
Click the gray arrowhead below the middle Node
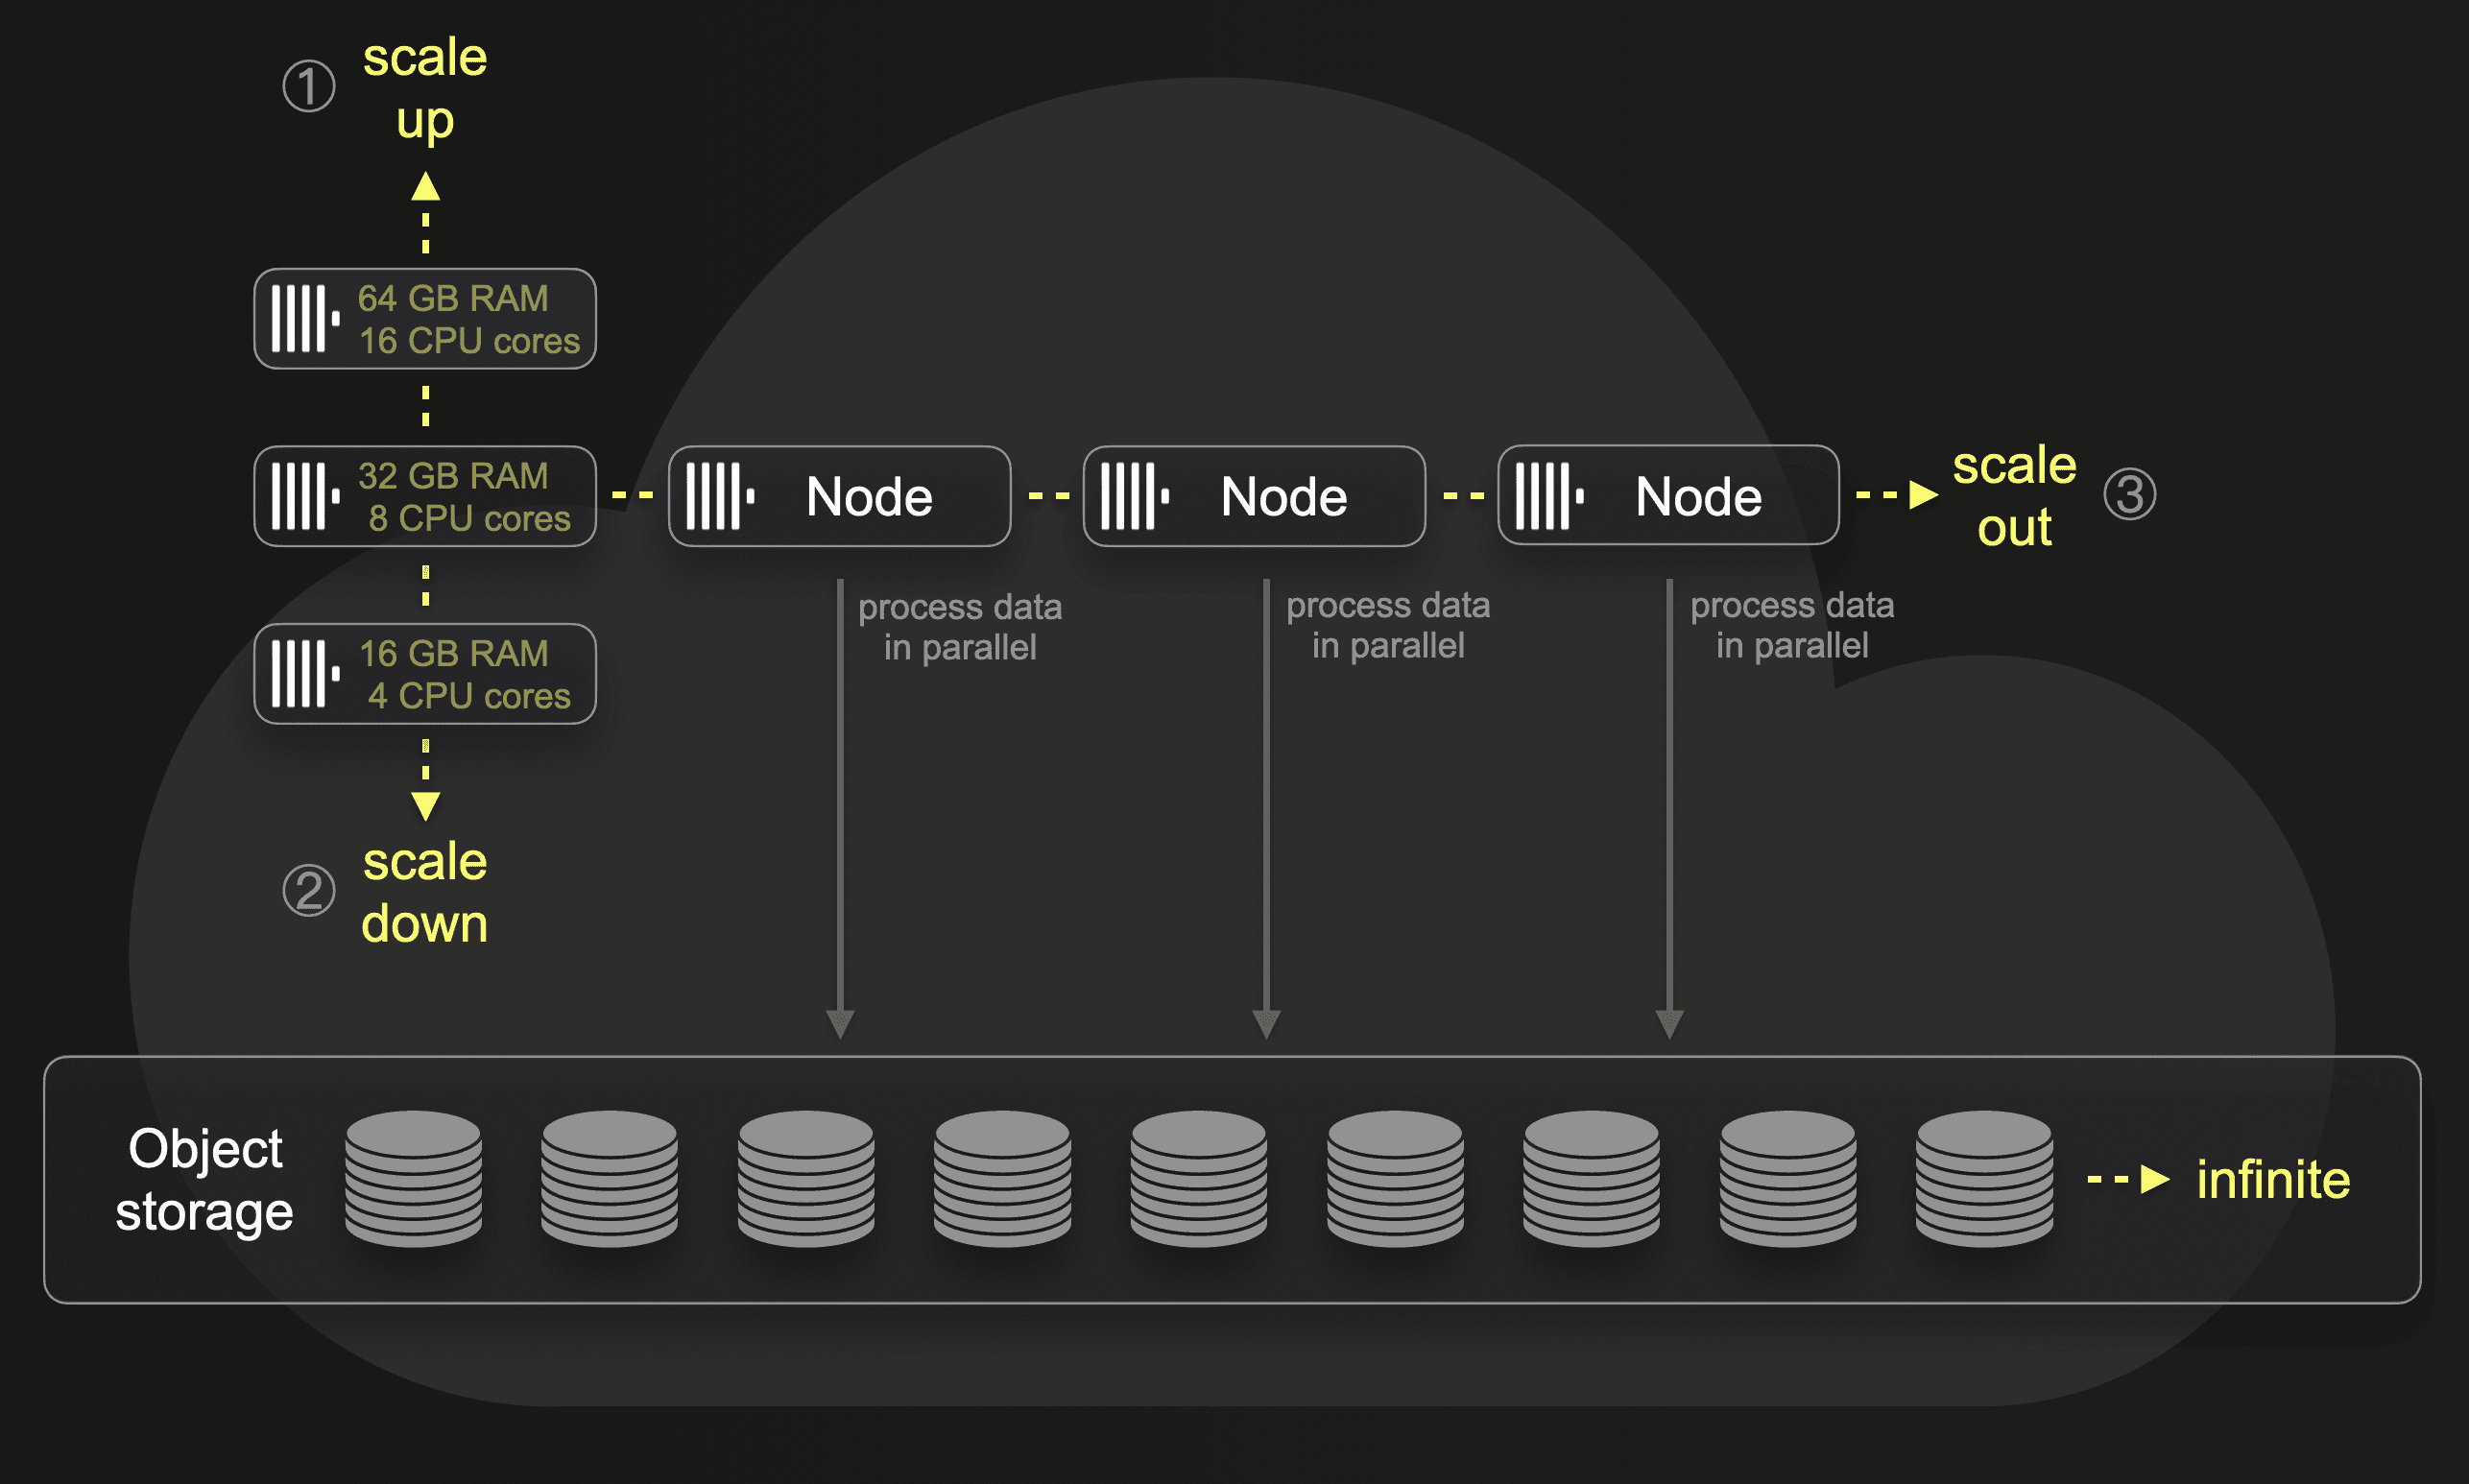point(1267,1025)
